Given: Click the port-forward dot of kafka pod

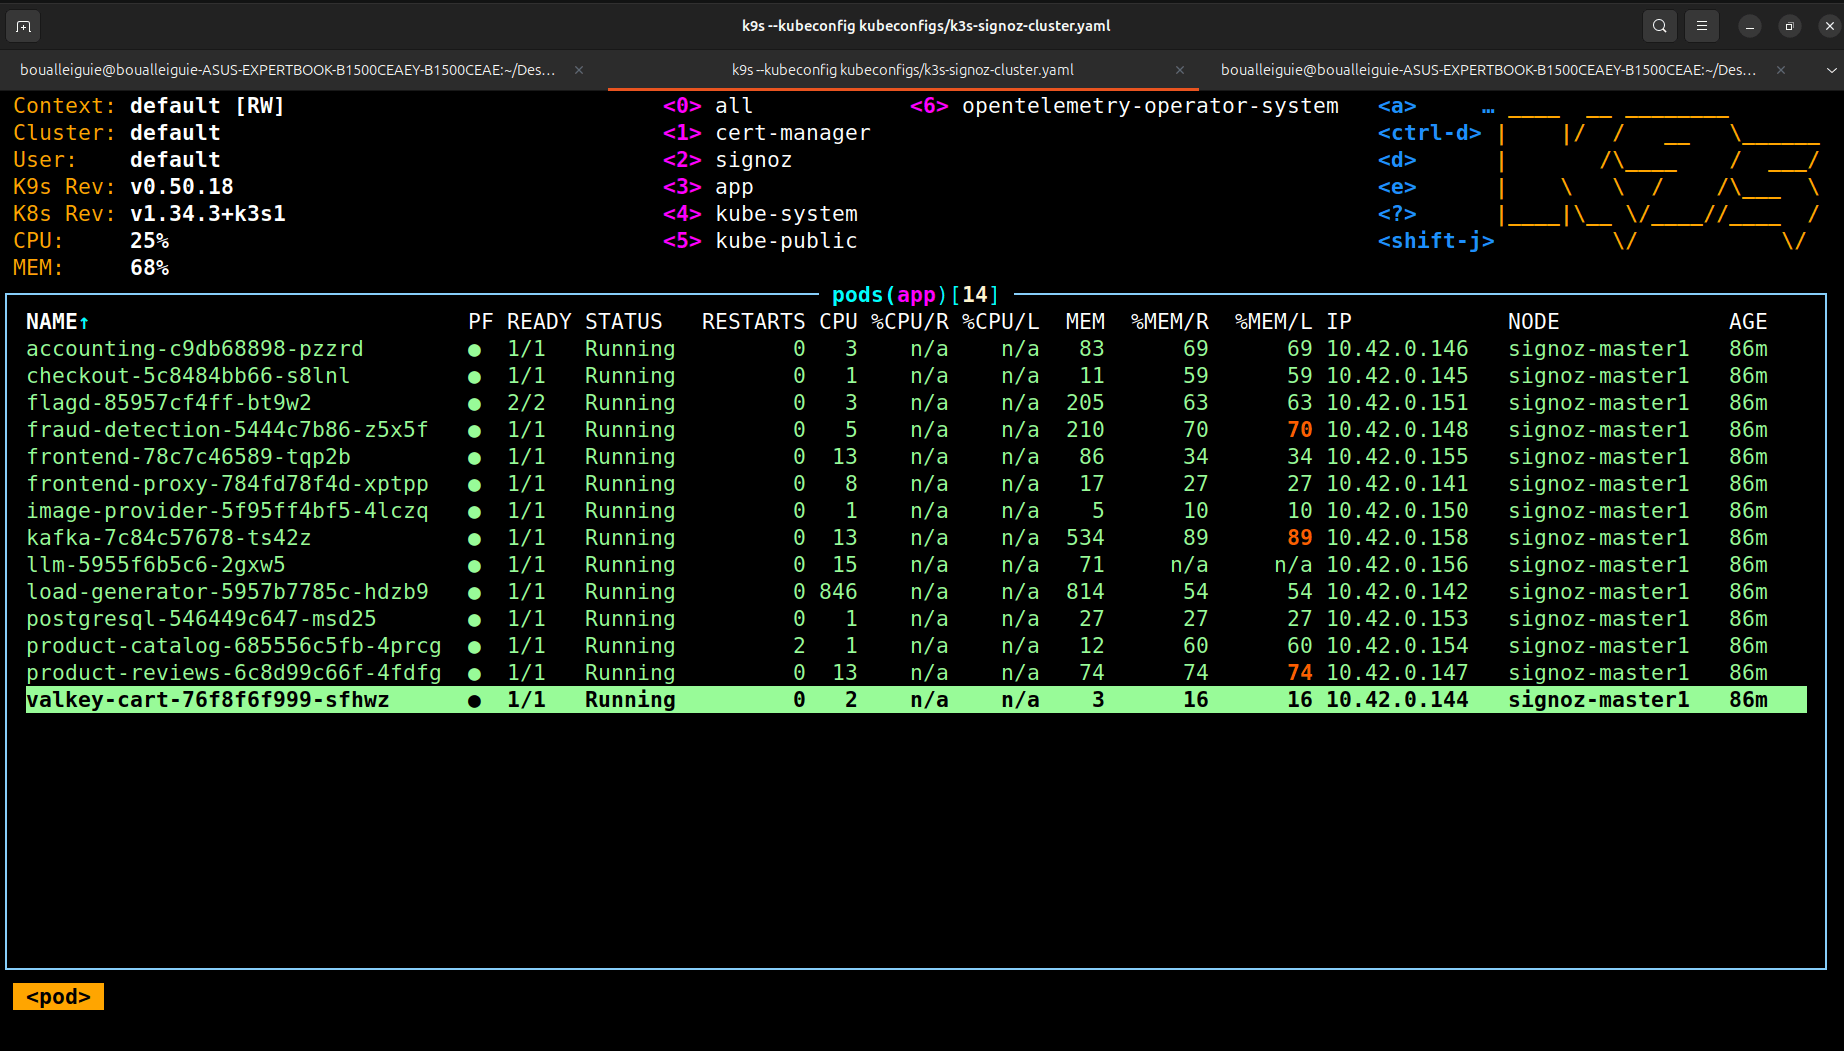Looking at the screenshot, I should pyautogui.click(x=474, y=539).
